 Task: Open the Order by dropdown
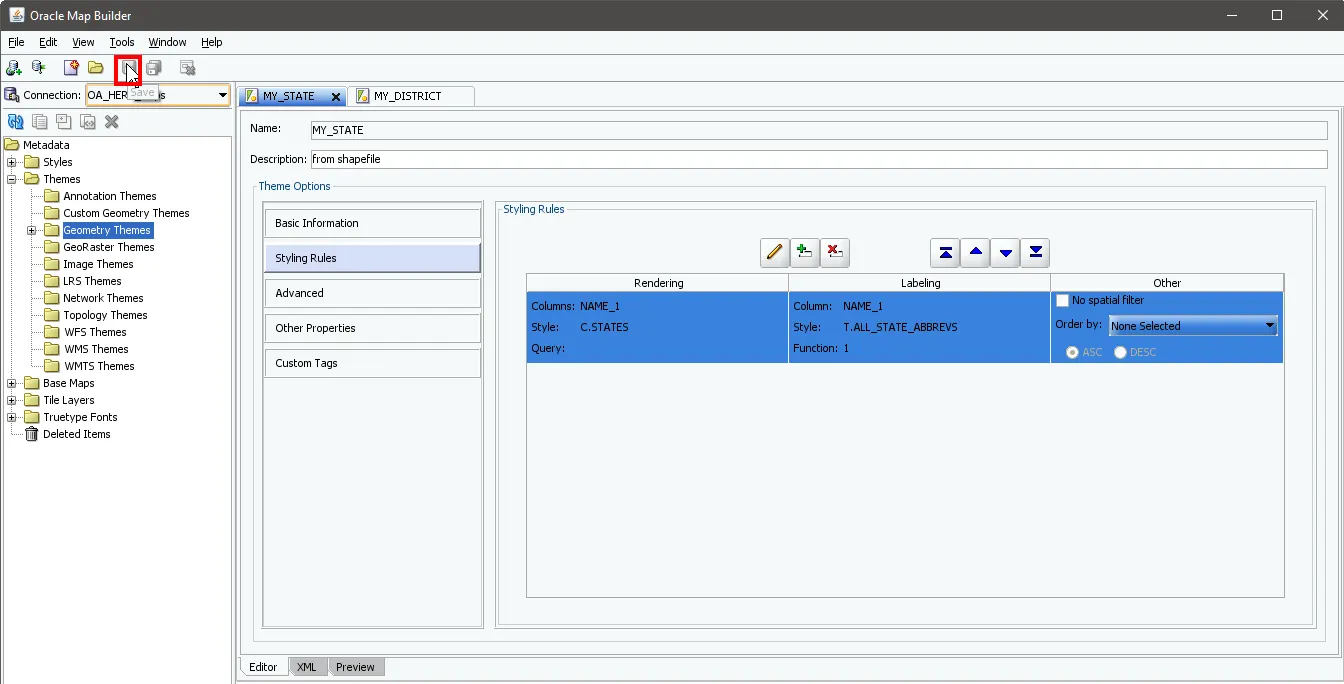pos(1270,326)
